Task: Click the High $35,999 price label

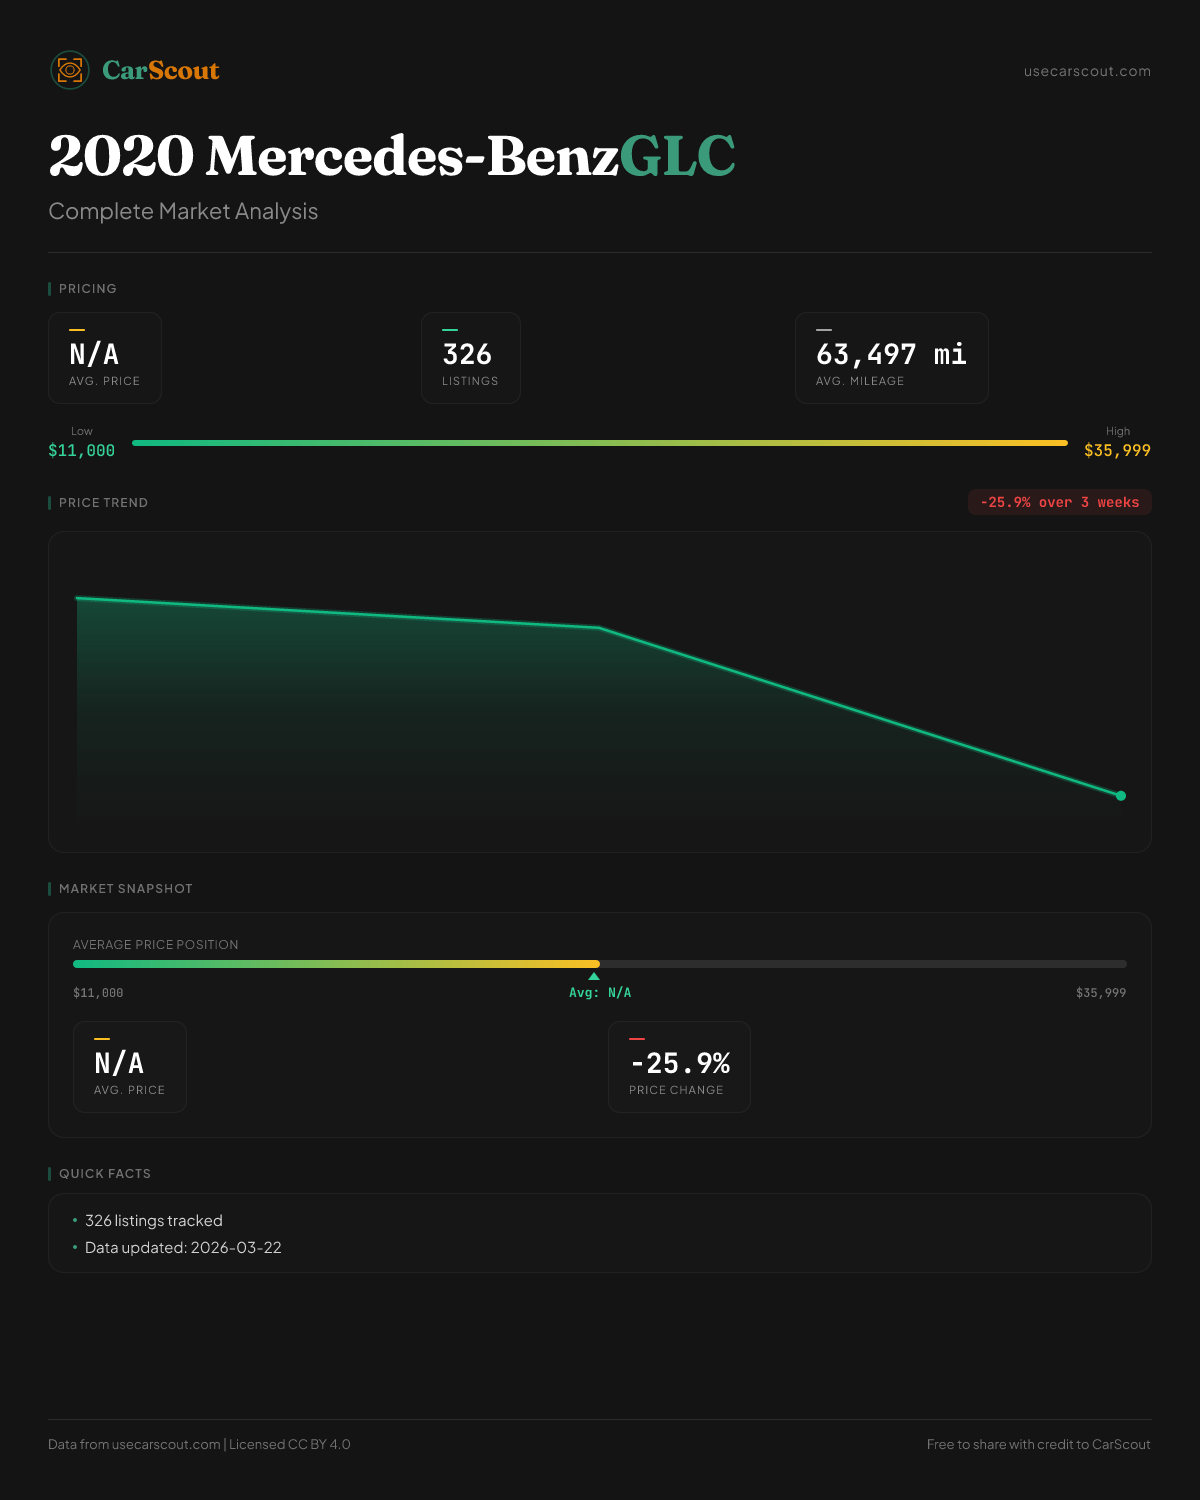Action: pos(1117,450)
